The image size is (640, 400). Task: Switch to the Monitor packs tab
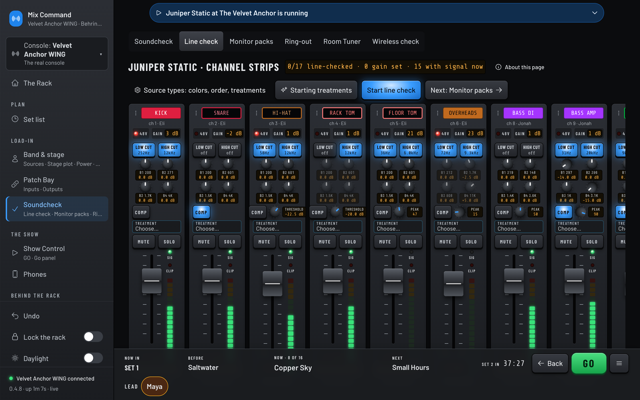click(x=251, y=41)
